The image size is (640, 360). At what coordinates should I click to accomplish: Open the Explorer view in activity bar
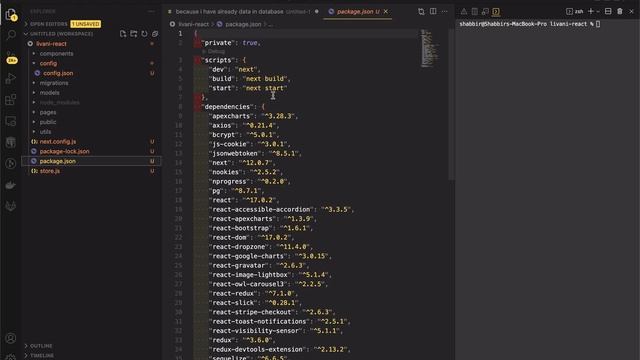pos(11,15)
